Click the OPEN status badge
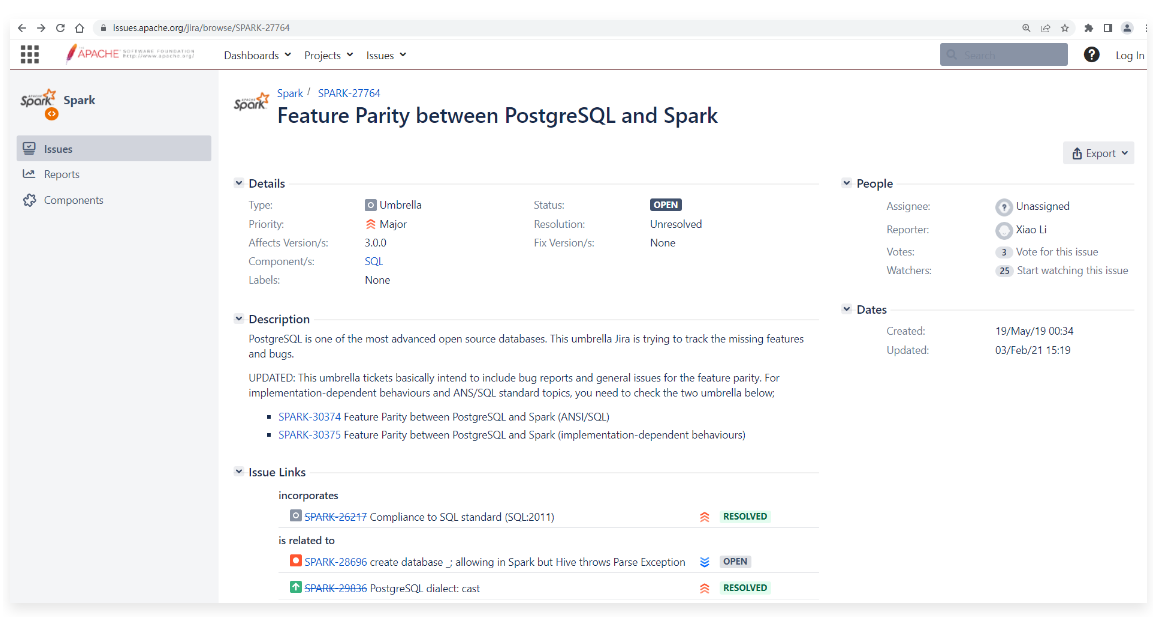 666,204
